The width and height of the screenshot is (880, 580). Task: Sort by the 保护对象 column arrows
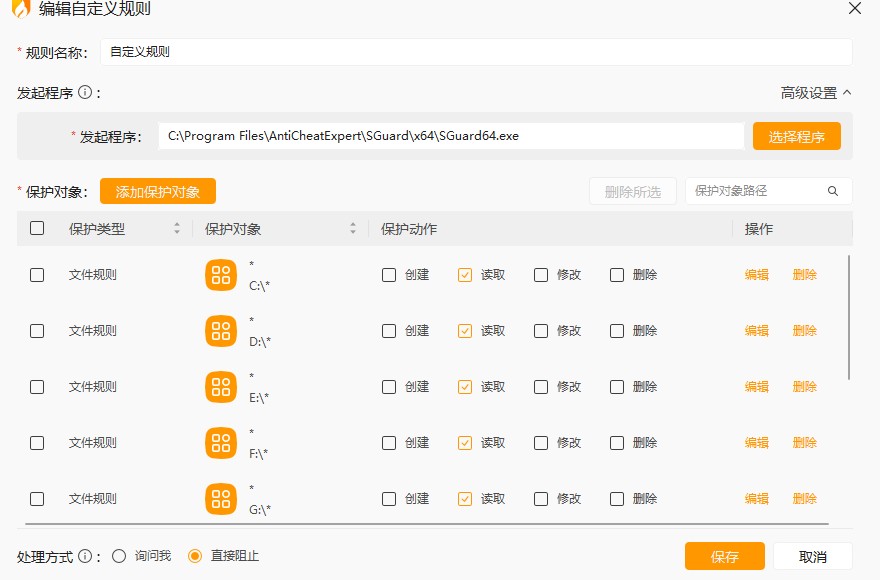(x=353, y=229)
